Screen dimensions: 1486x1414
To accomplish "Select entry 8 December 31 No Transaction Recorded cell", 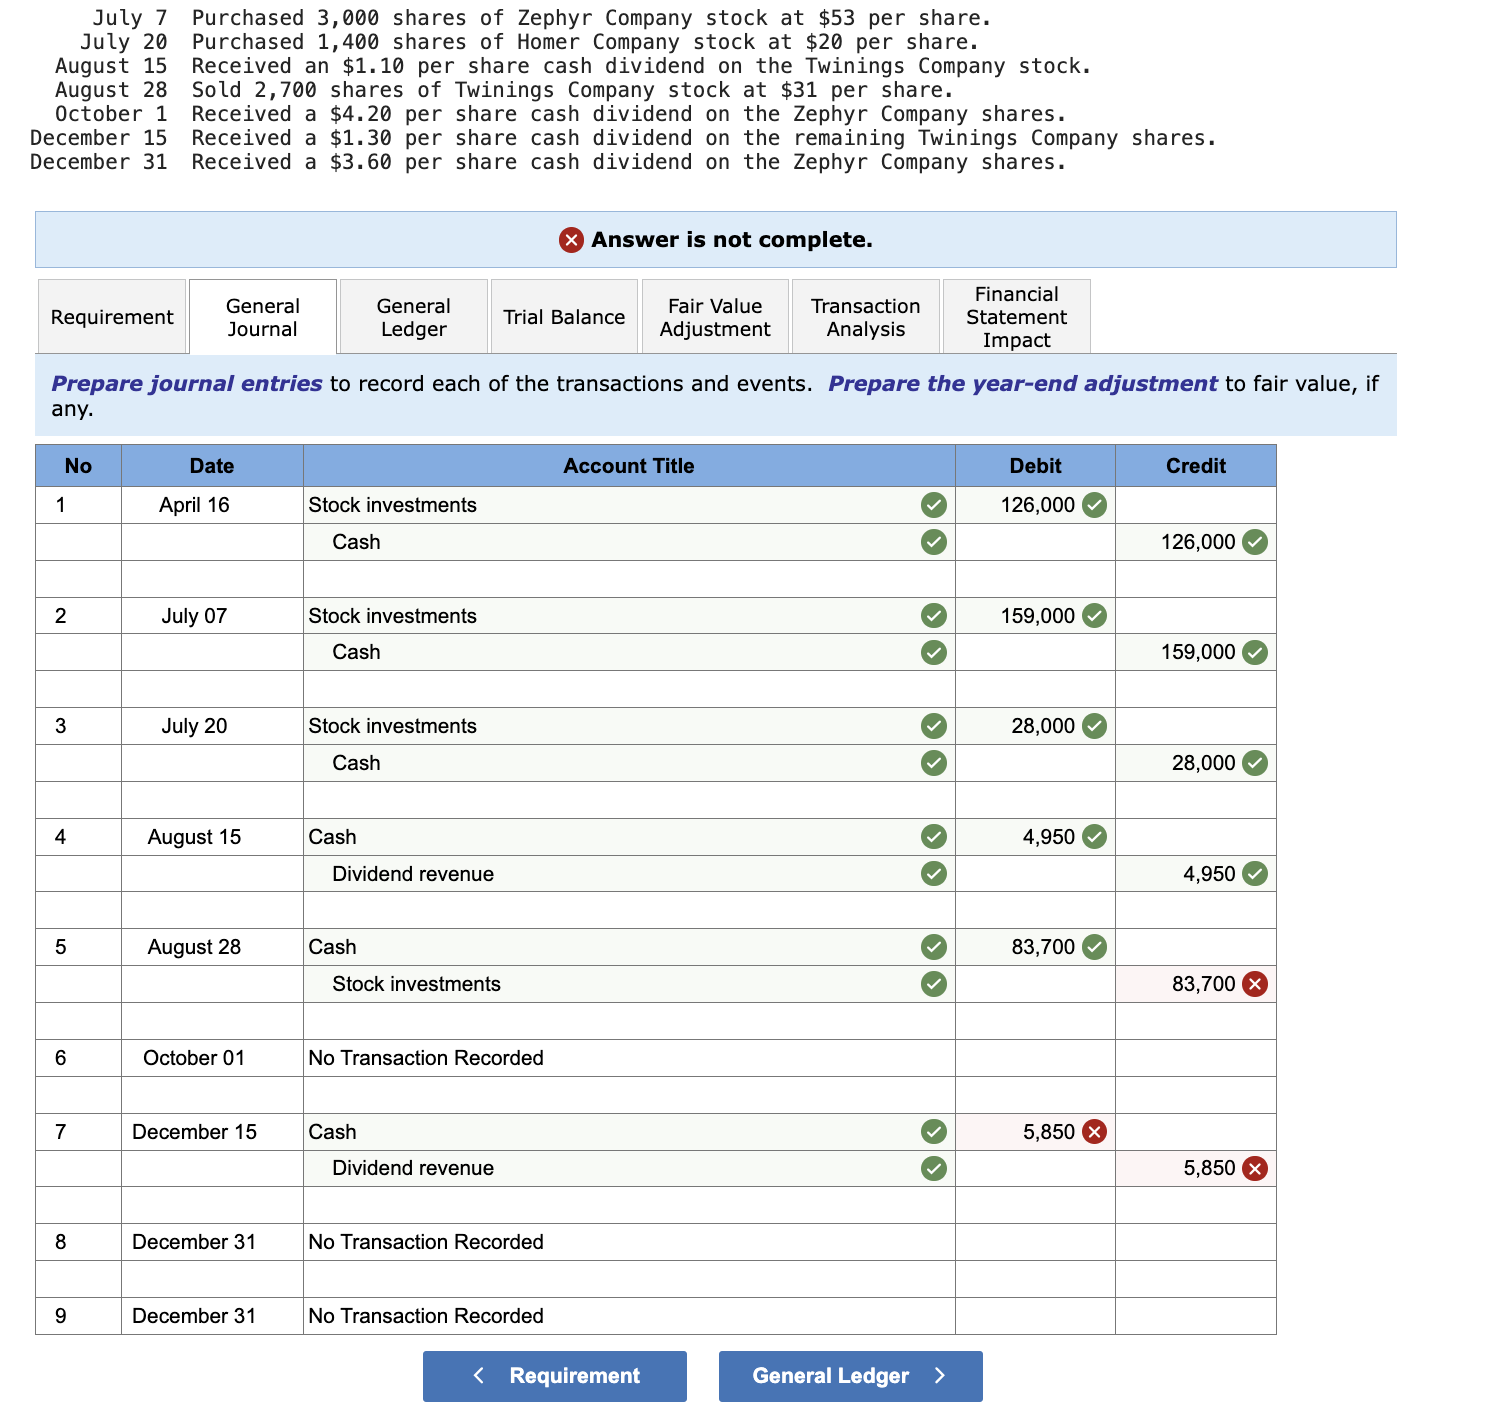I will point(629,1242).
